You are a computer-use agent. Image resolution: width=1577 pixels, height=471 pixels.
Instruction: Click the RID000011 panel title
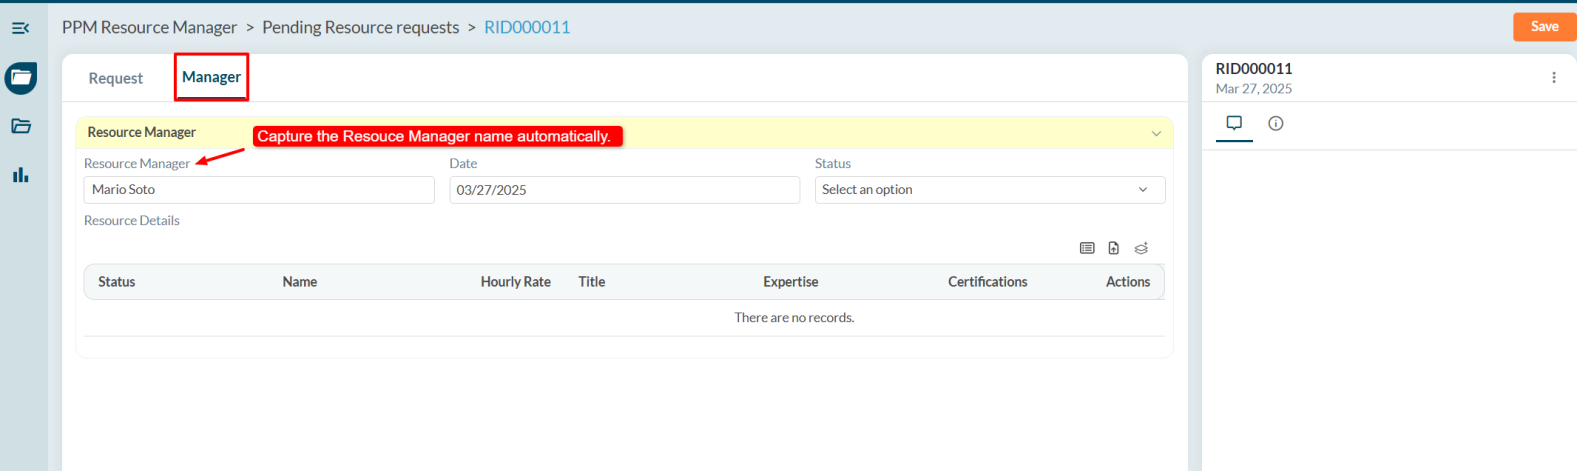coord(1254,69)
